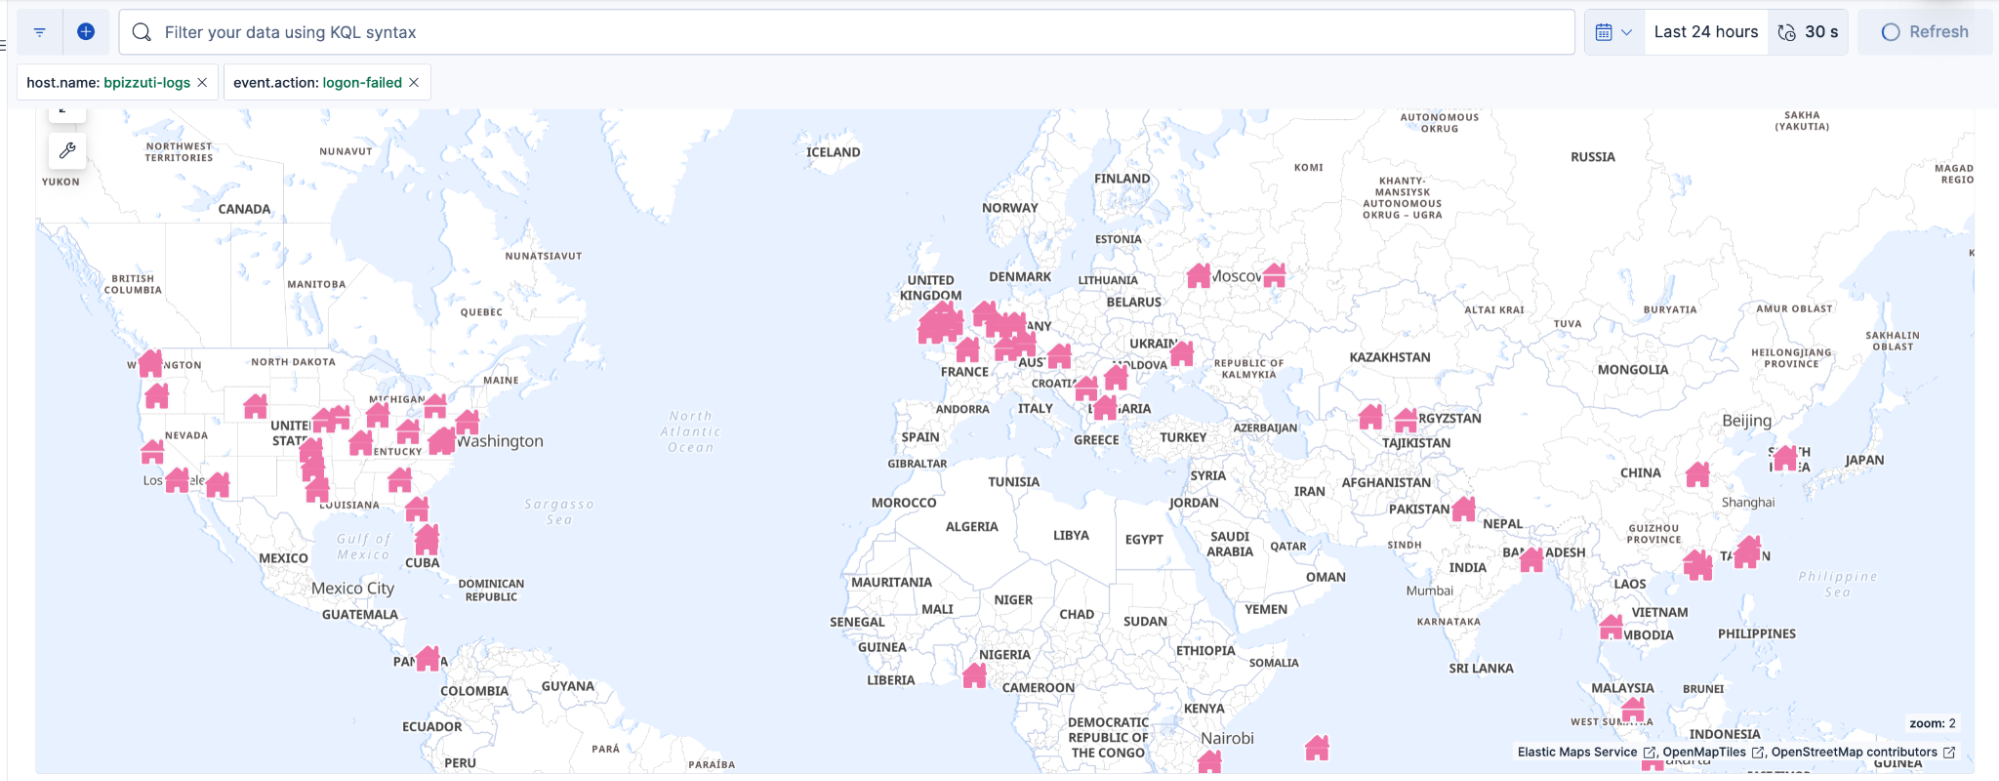This screenshot has width=1999, height=781.
Task: Click the house marker over Bangladesh
Action: click(x=1531, y=559)
